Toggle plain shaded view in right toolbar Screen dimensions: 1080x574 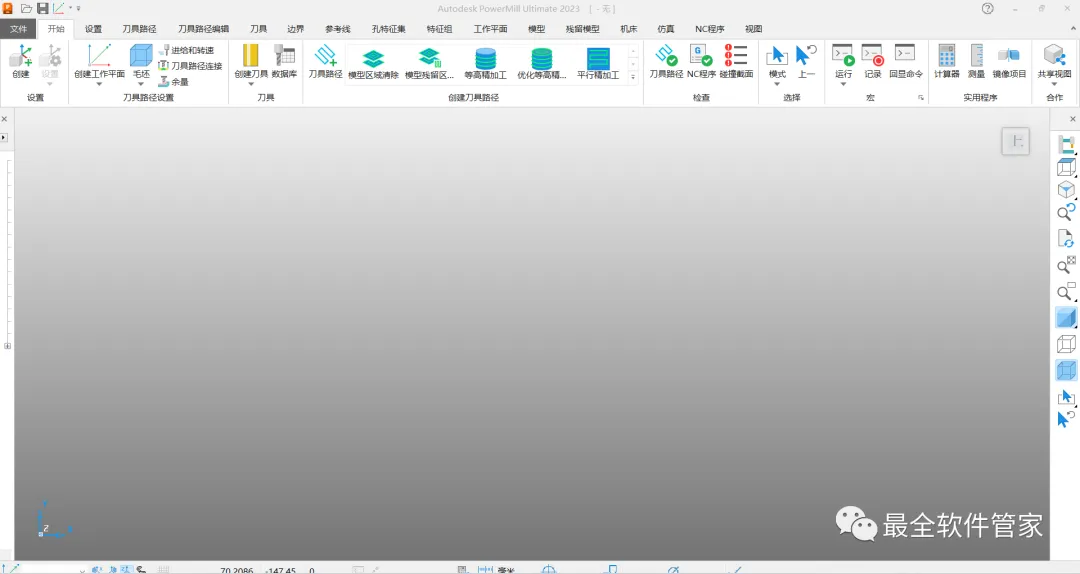(x=1066, y=318)
